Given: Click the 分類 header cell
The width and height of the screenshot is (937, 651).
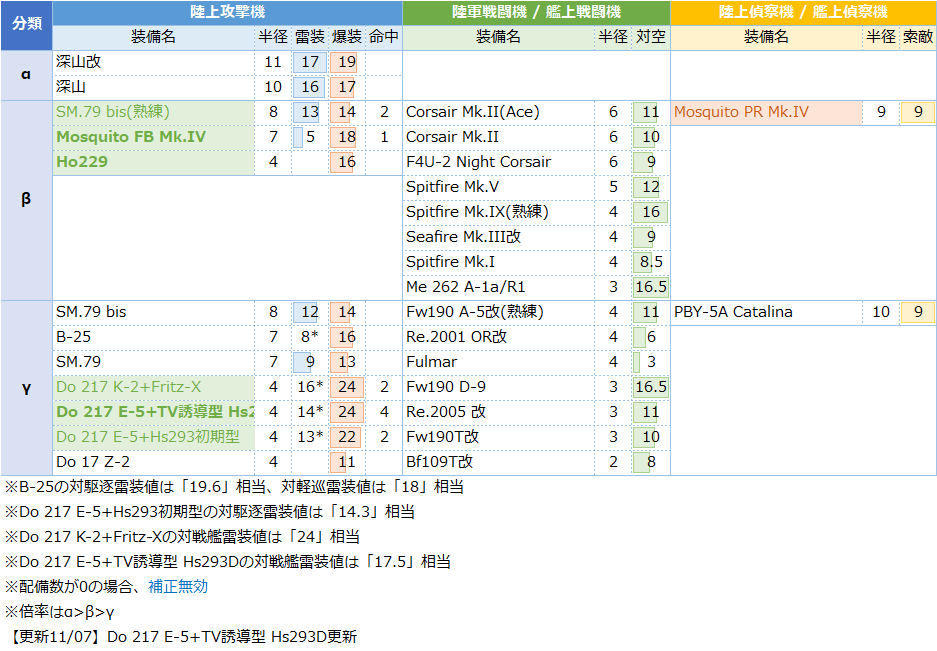Looking at the screenshot, I should pyautogui.click(x=26, y=25).
